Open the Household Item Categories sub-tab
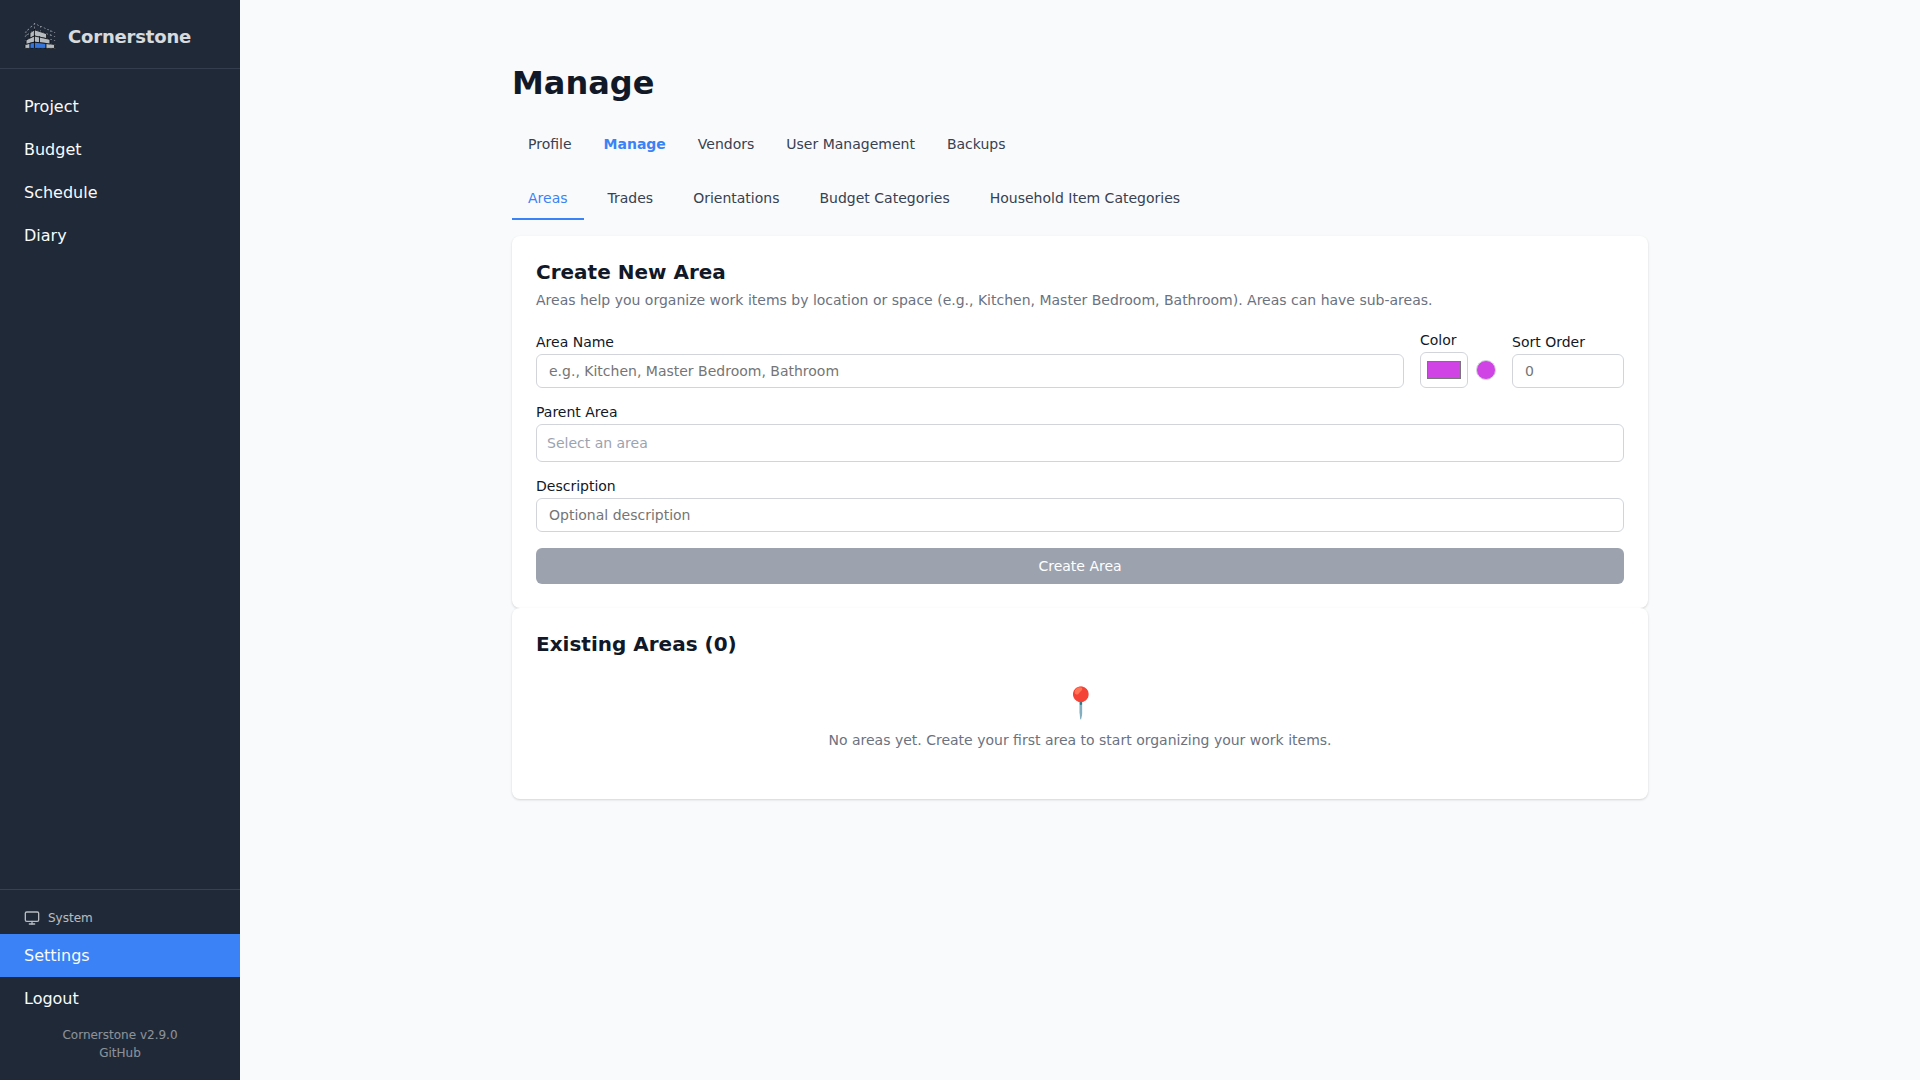Screen dimensions: 1920x1080 1085,198
